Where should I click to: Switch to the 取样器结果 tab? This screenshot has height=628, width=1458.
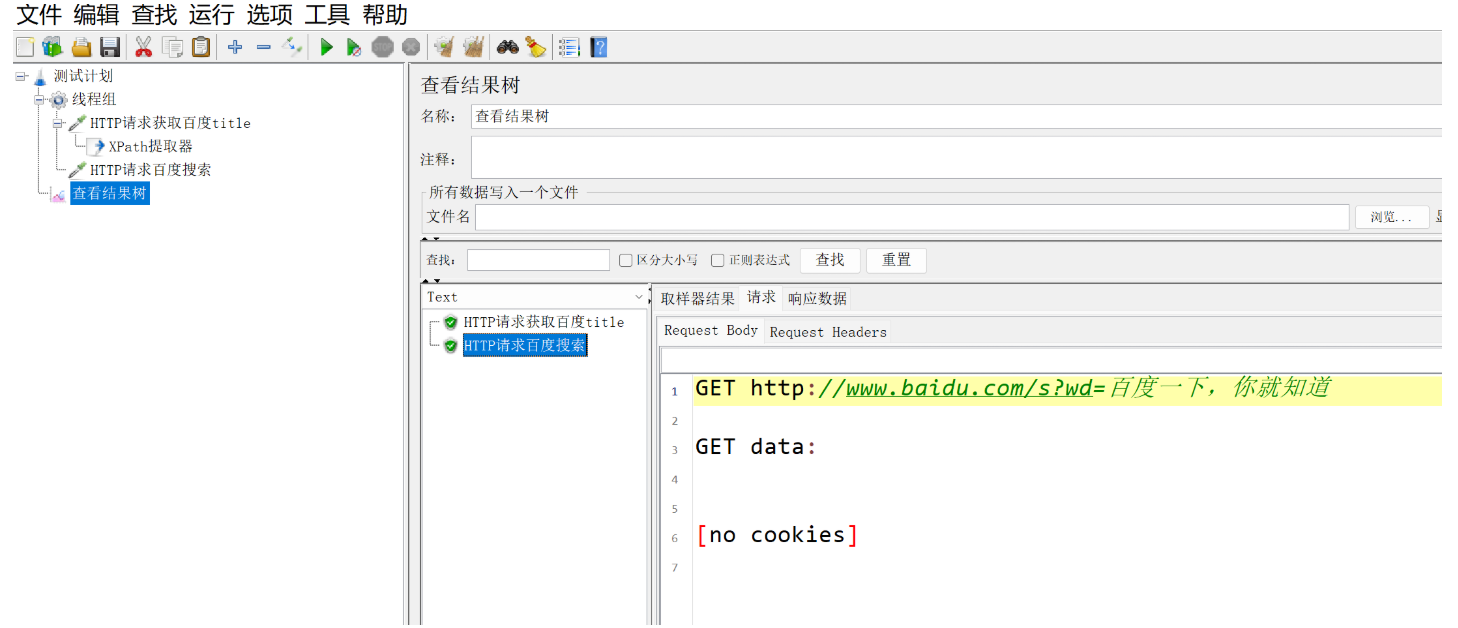click(x=697, y=298)
